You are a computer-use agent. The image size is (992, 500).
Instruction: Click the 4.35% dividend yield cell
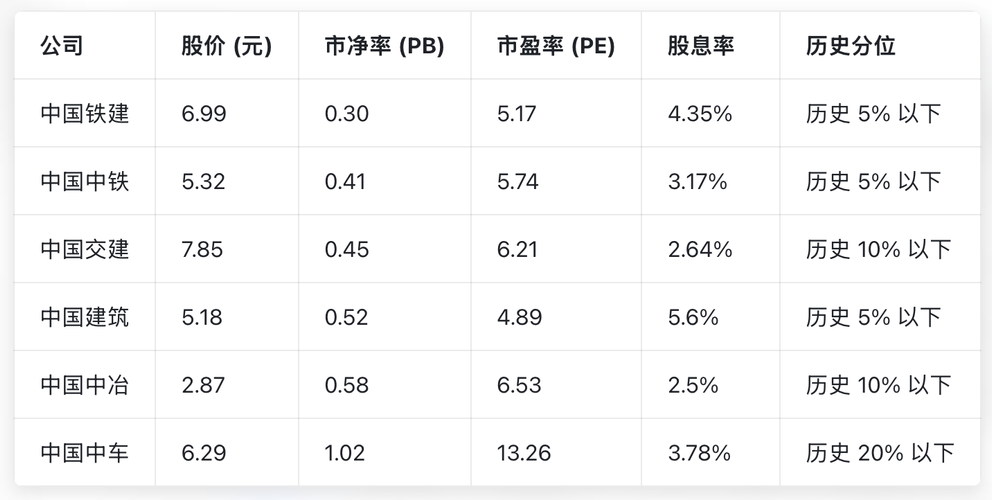[700, 114]
